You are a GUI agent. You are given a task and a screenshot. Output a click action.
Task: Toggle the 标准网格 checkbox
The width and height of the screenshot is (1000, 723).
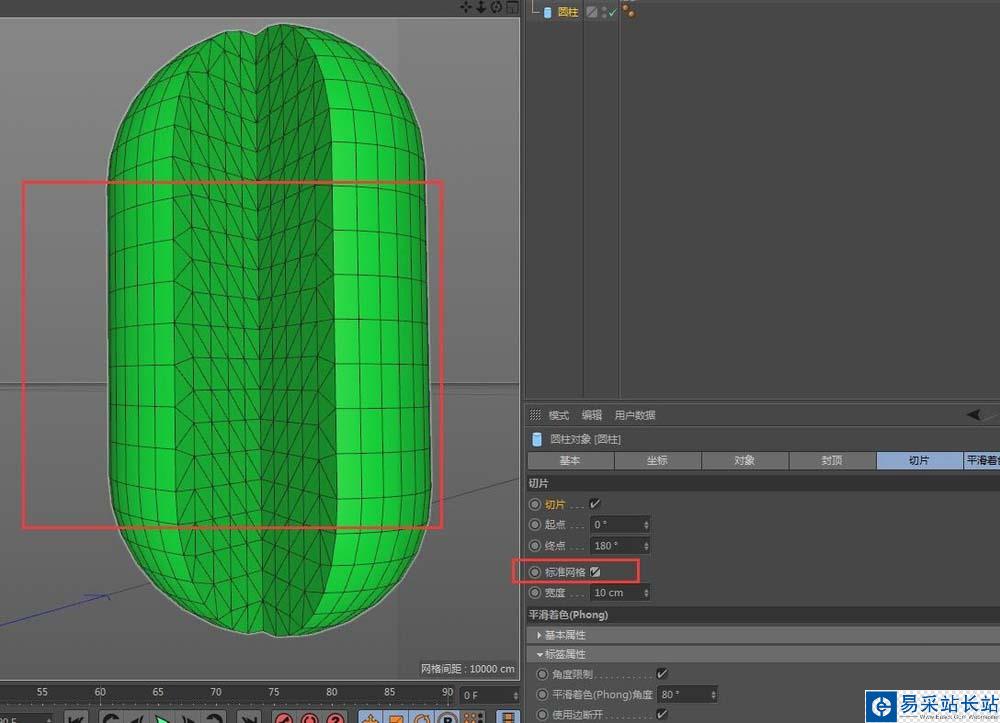pyautogui.click(x=595, y=572)
